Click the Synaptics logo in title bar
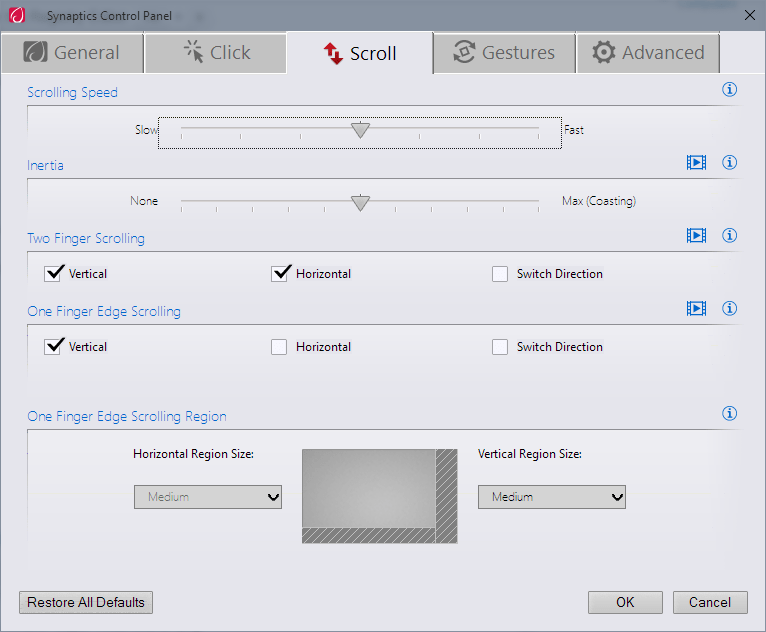This screenshot has height=632, width=766. click(x=17, y=15)
